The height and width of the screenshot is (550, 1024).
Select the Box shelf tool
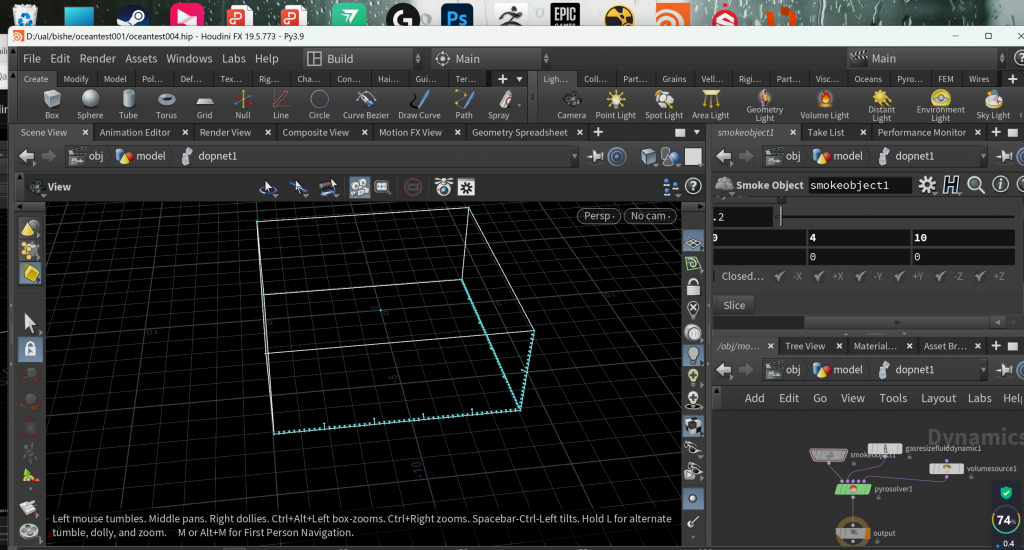point(52,105)
